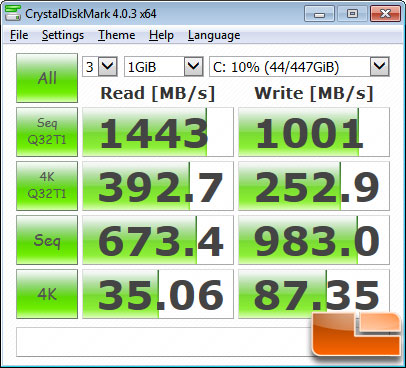
Task: Run the Seq test button
Action: (x=47, y=240)
